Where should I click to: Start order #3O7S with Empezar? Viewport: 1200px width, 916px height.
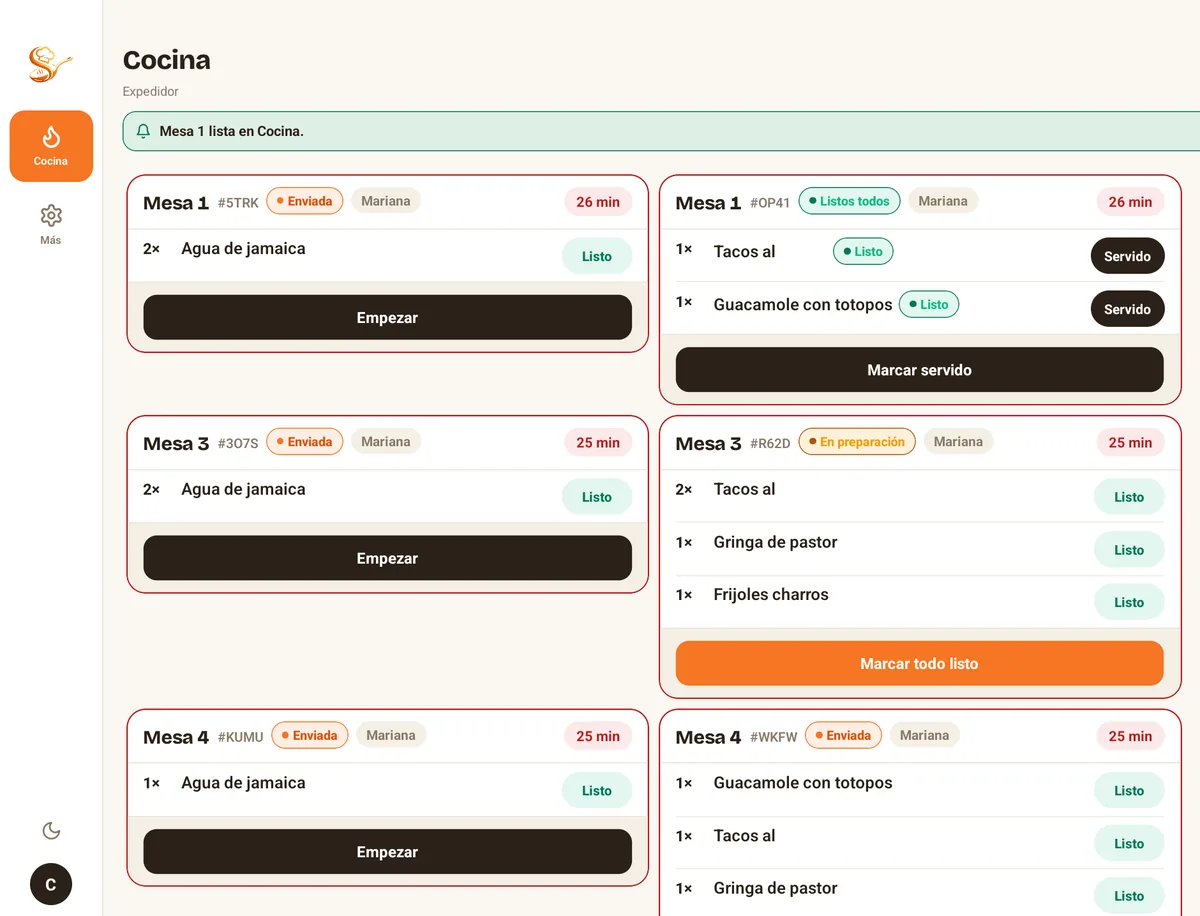click(387, 558)
